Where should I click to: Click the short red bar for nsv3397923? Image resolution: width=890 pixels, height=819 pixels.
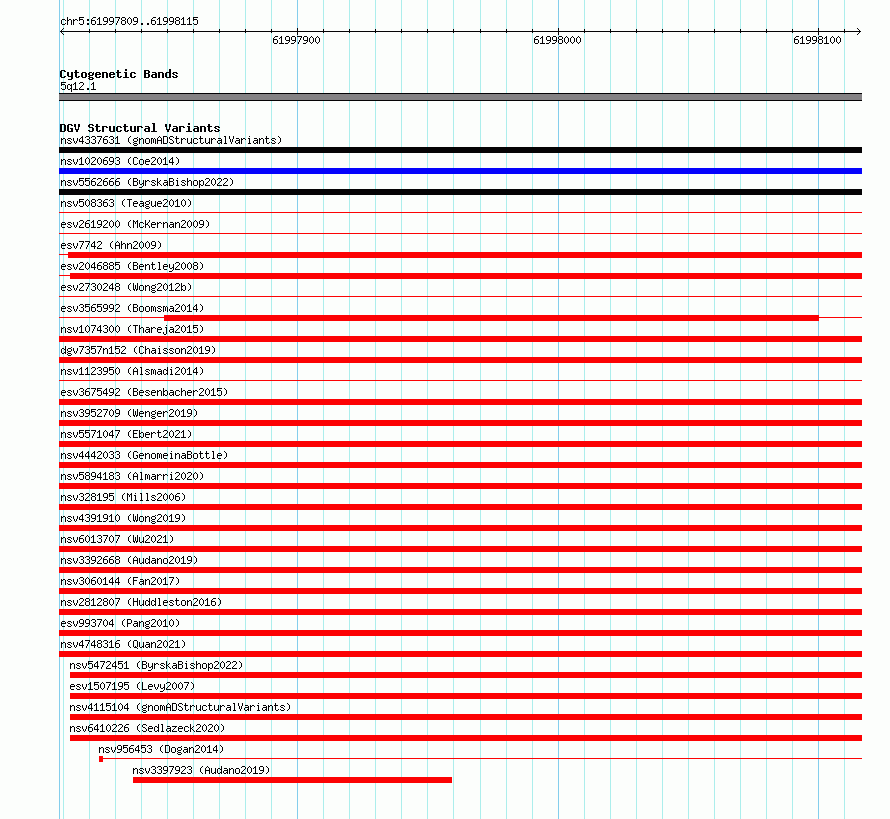click(x=292, y=780)
